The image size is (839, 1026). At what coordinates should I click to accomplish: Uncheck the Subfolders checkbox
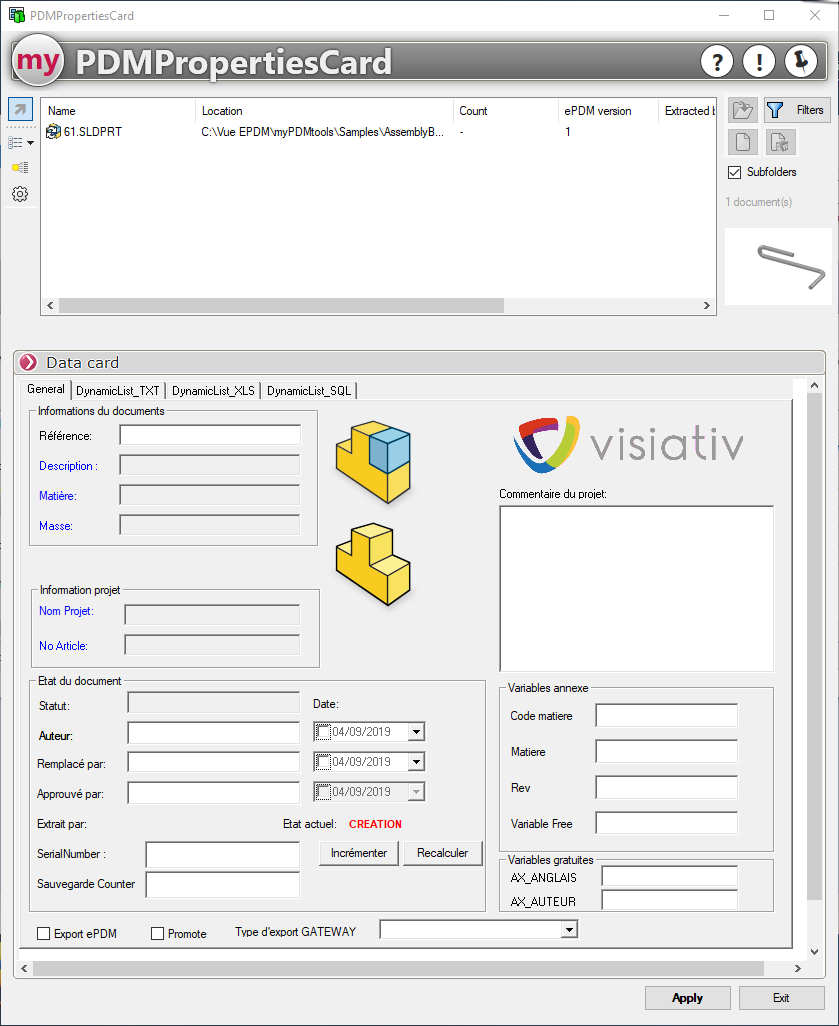(x=735, y=172)
